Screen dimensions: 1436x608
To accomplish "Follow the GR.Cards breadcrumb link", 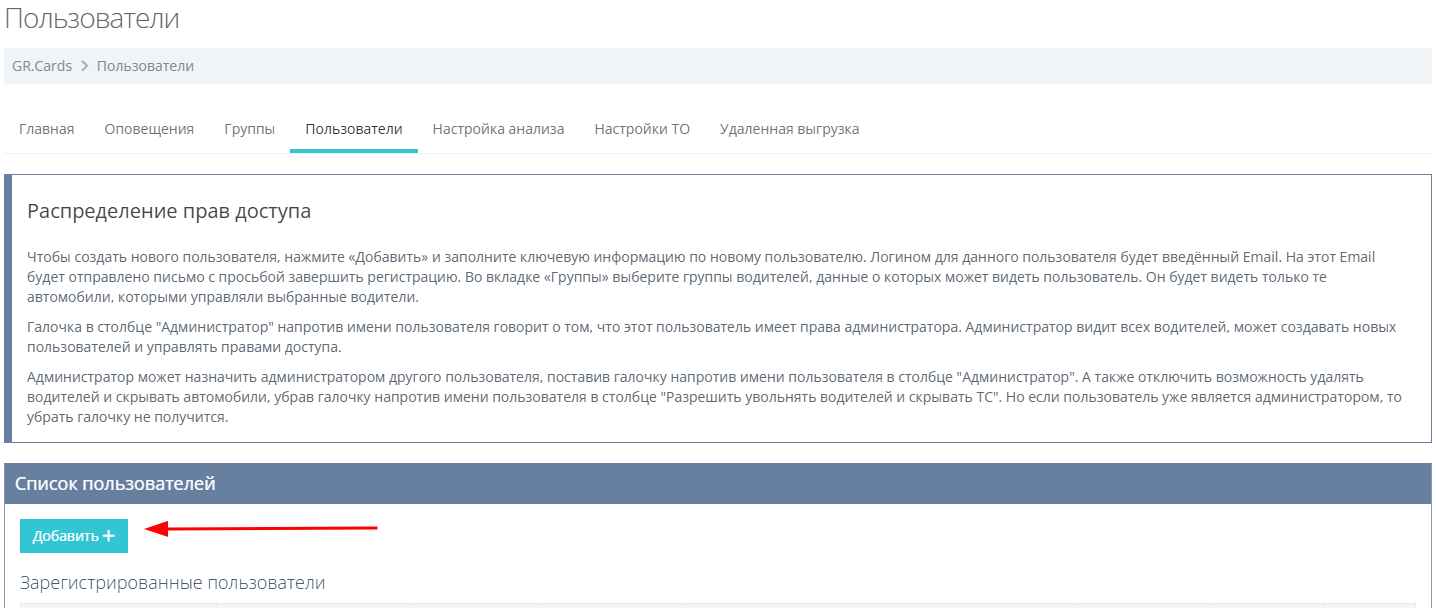I will point(42,66).
